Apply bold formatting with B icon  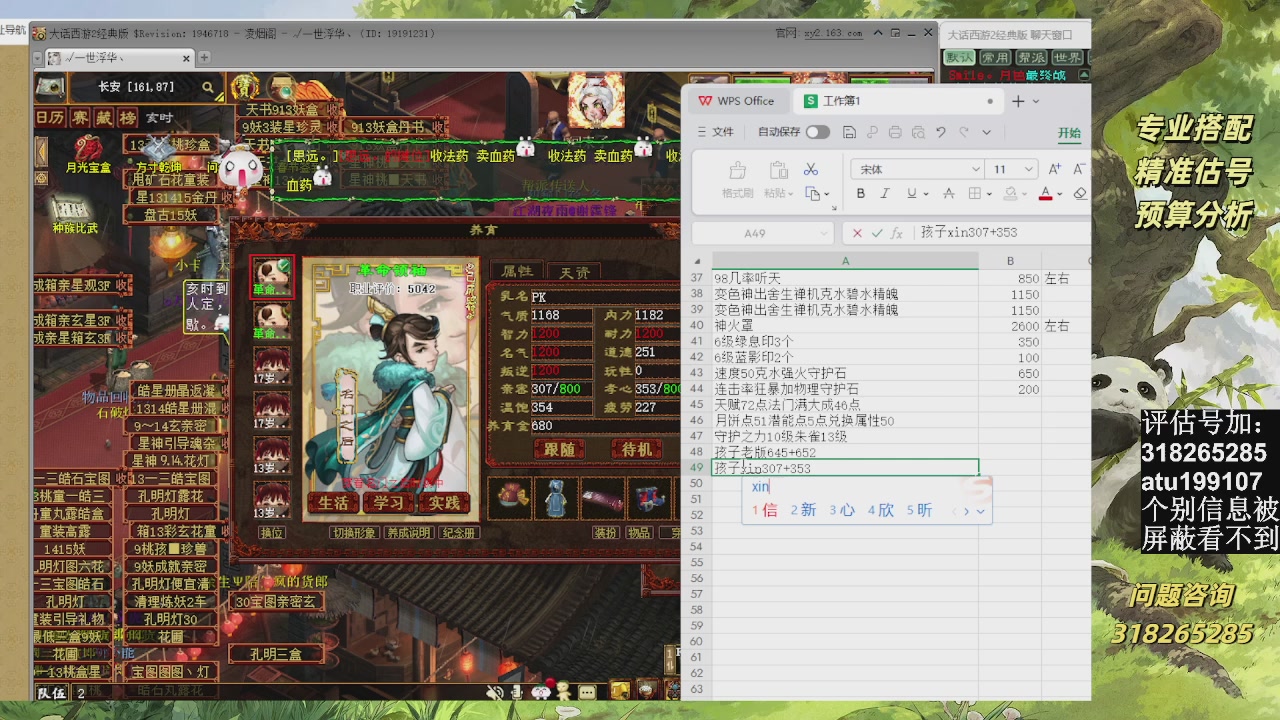pos(861,193)
